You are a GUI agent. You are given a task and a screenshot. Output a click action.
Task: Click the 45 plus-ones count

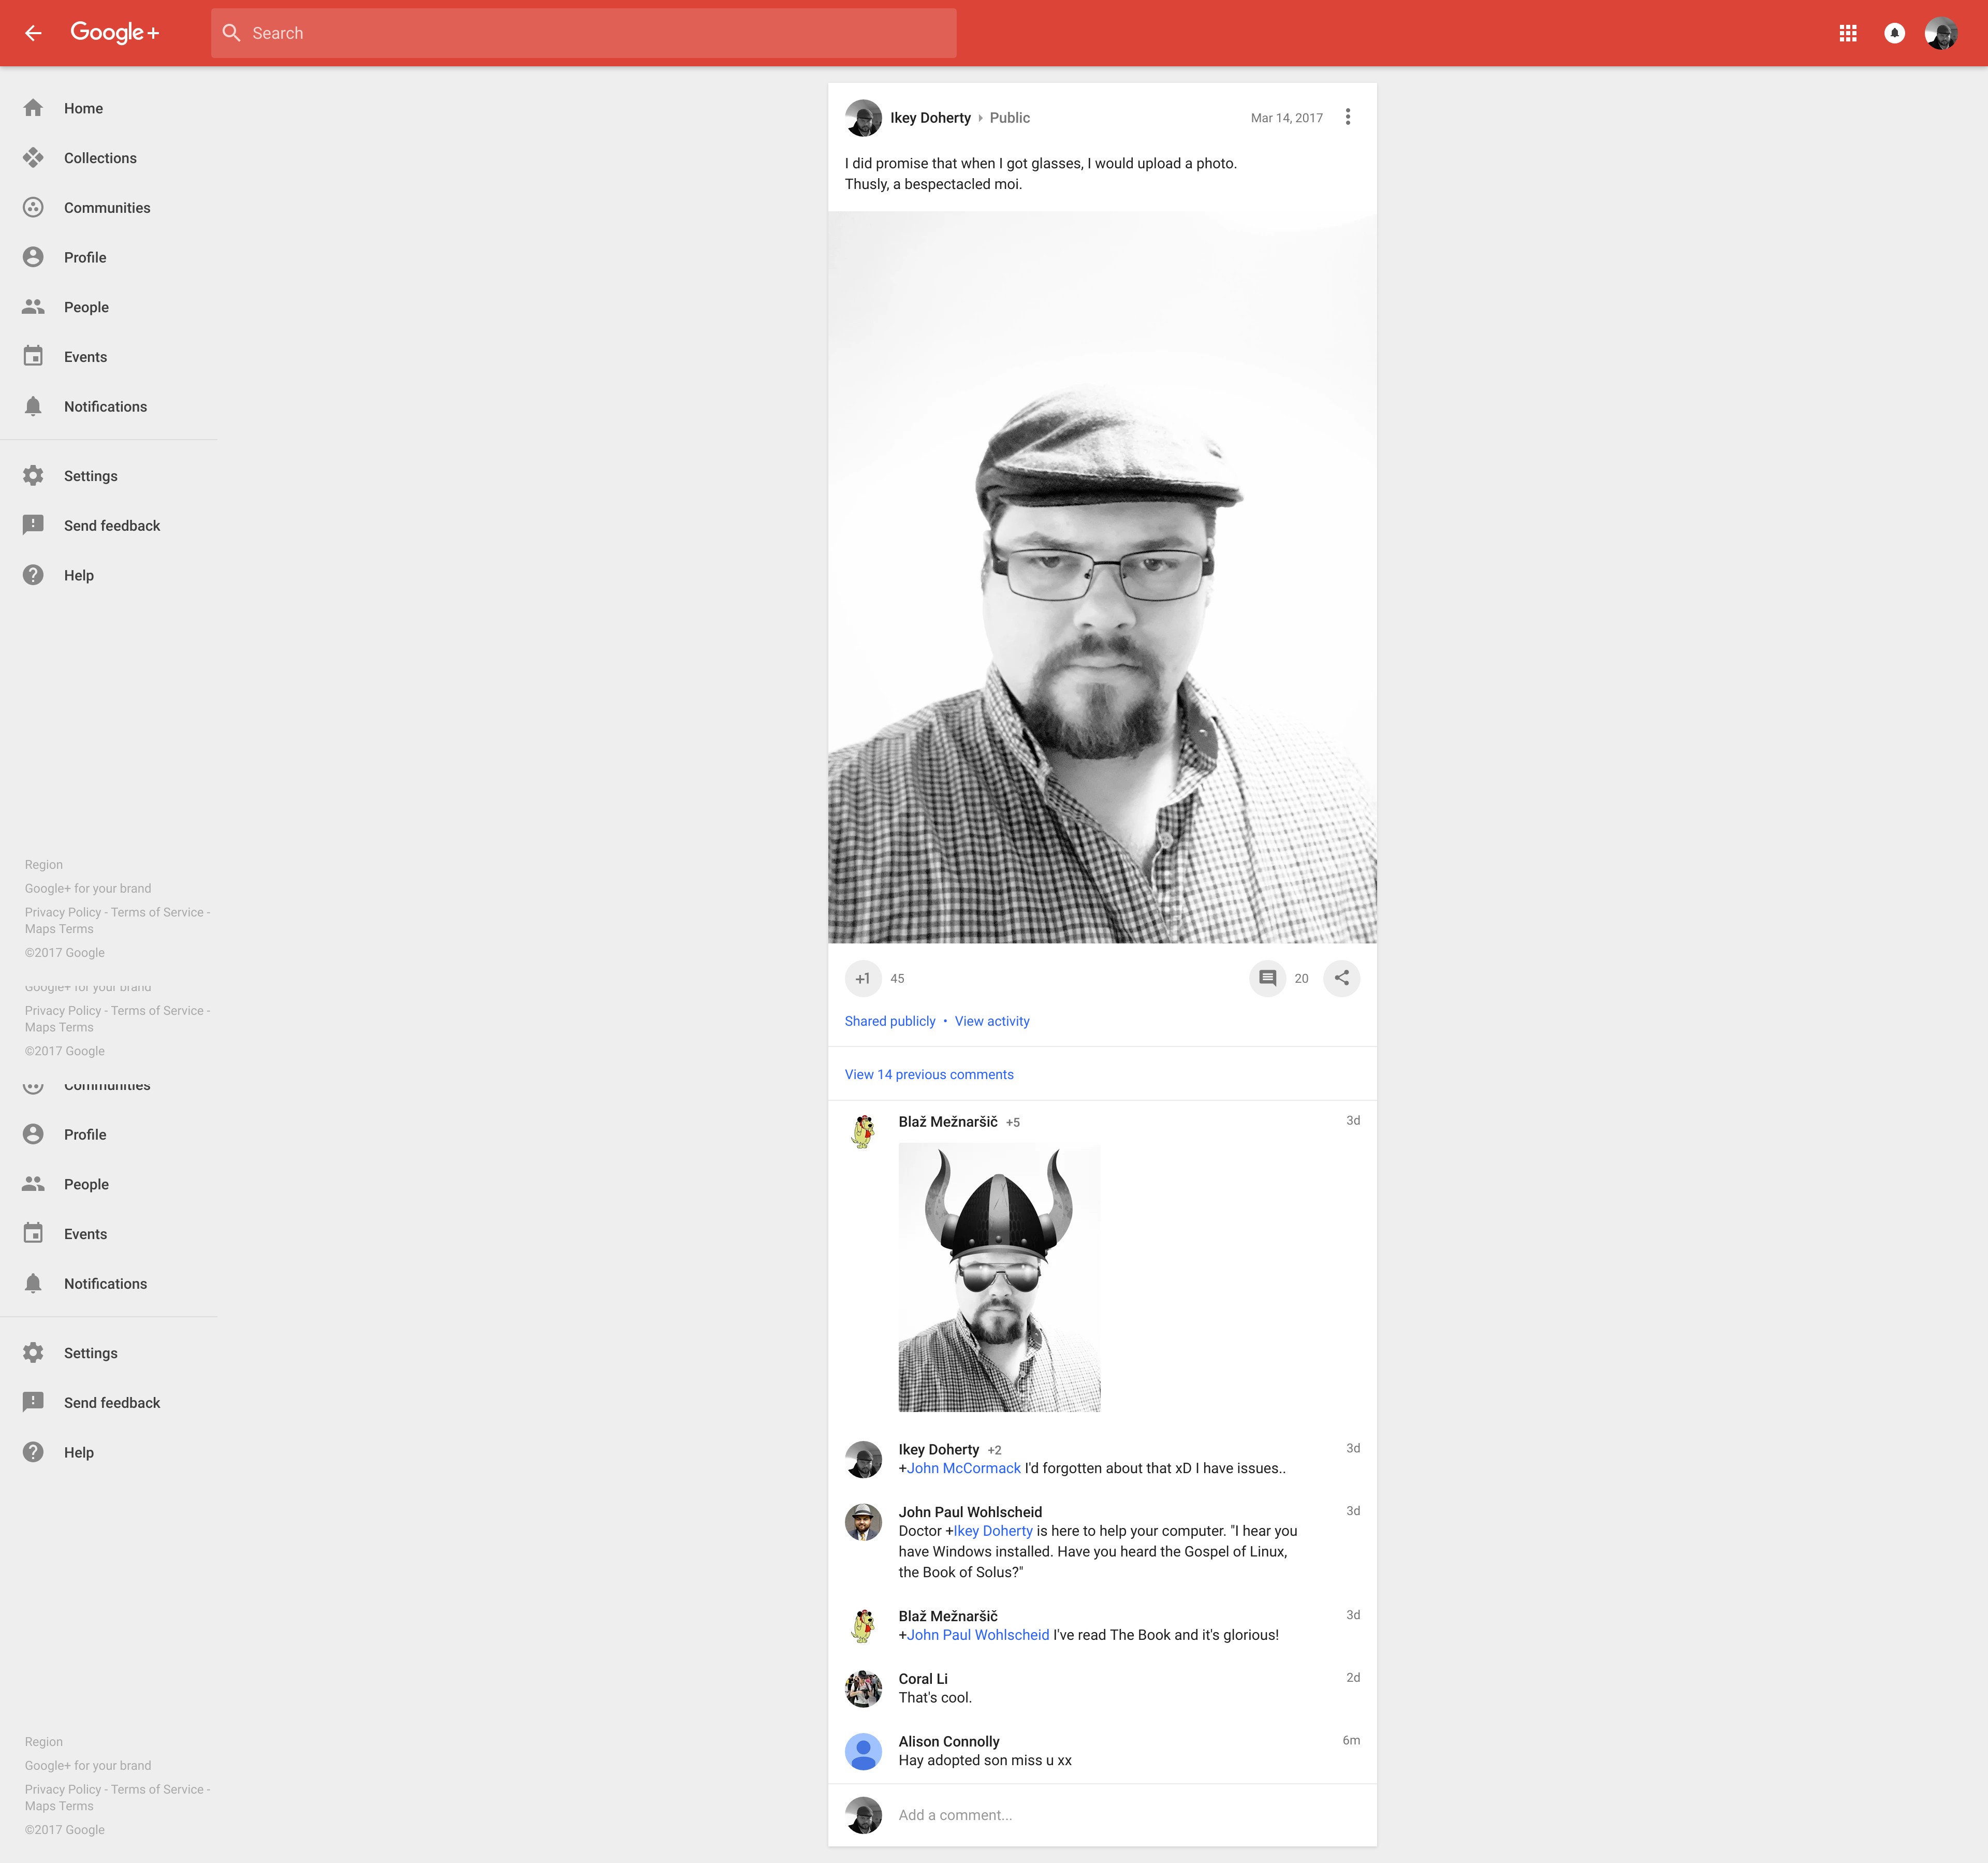click(897, 979)
